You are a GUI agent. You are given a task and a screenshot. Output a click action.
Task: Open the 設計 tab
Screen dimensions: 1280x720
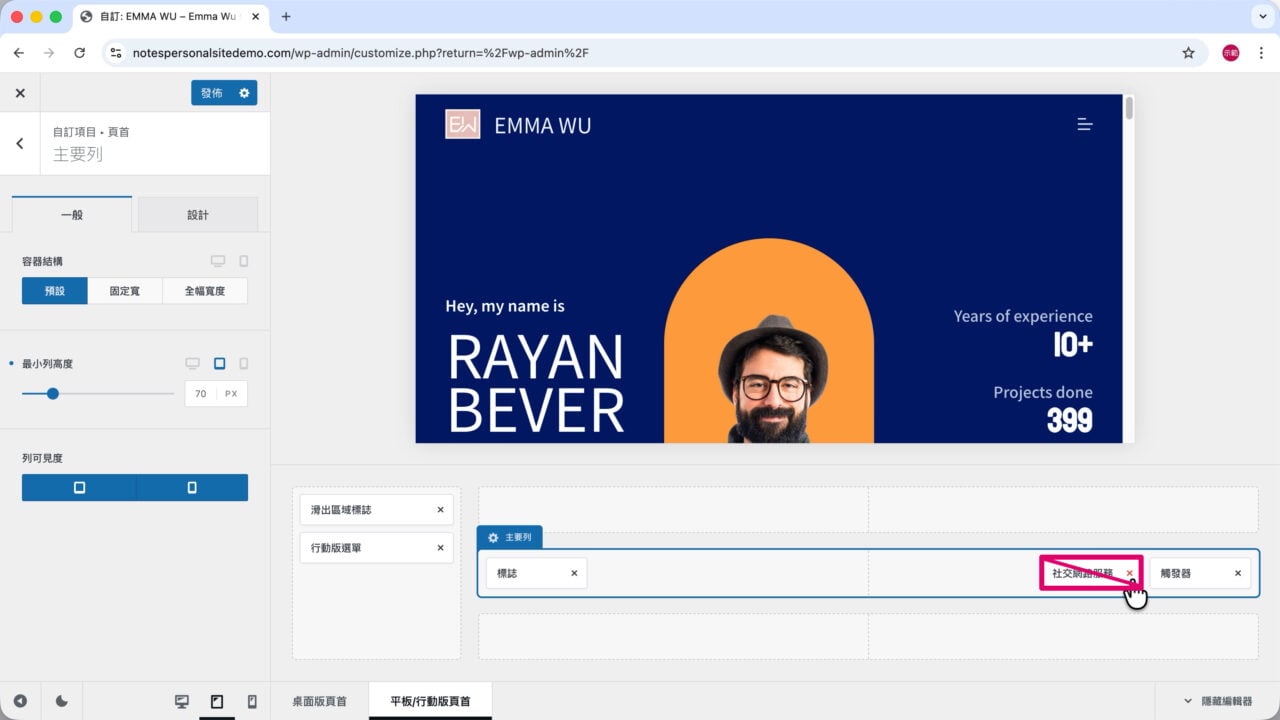coord(198,215)
